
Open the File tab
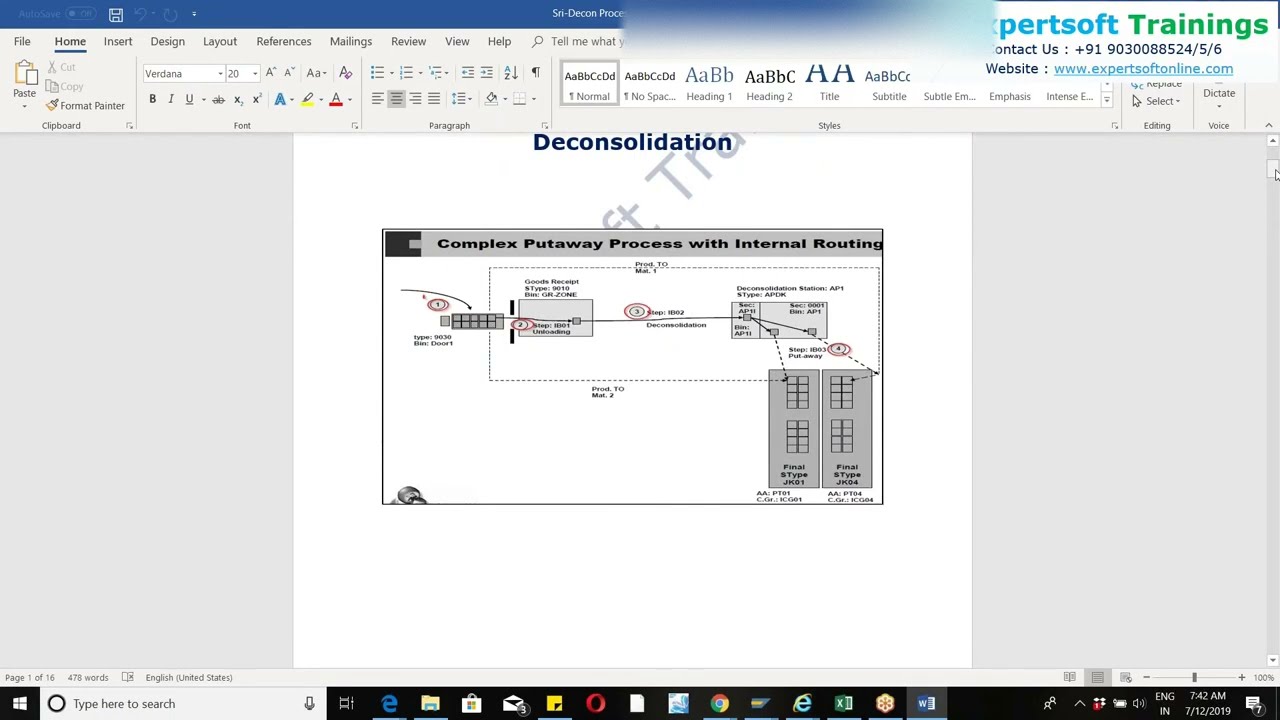point(22,41)
